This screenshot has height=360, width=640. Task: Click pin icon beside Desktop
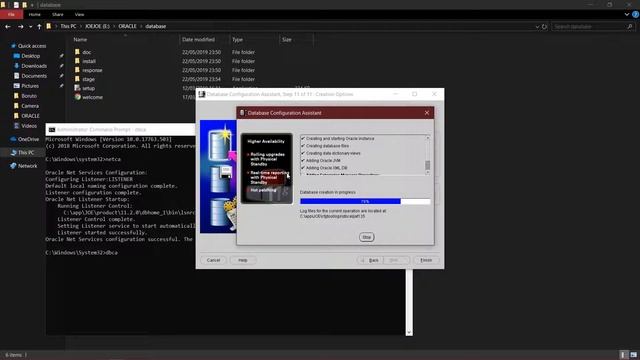click(61, 56)
